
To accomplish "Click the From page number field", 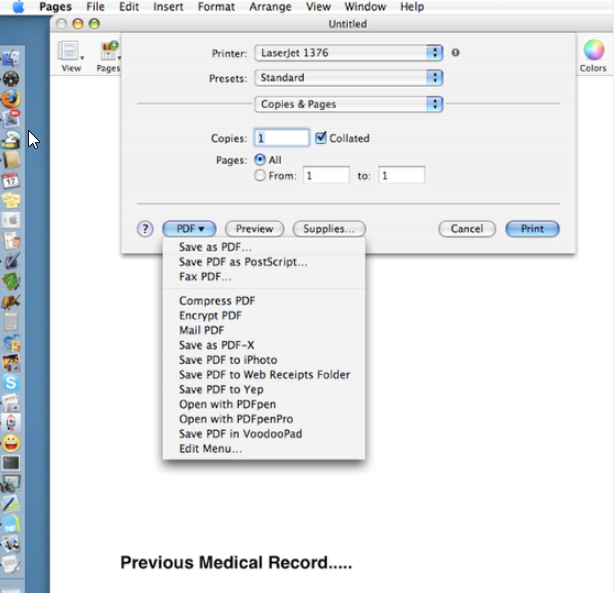I will tap(326, 175).
